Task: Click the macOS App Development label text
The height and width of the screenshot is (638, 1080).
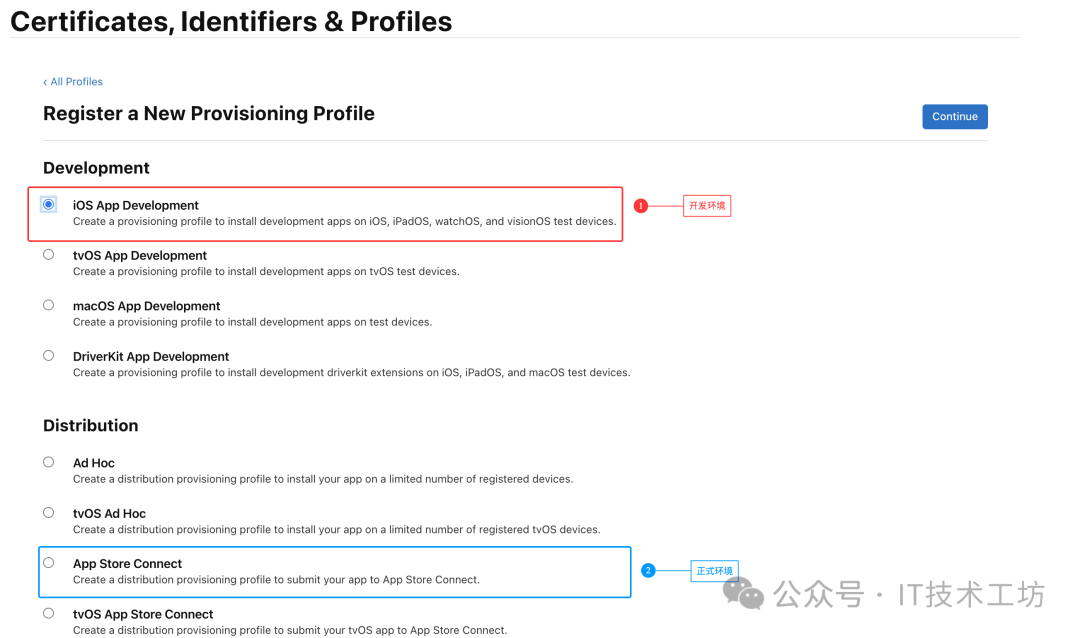Action: tap(146, 306)
